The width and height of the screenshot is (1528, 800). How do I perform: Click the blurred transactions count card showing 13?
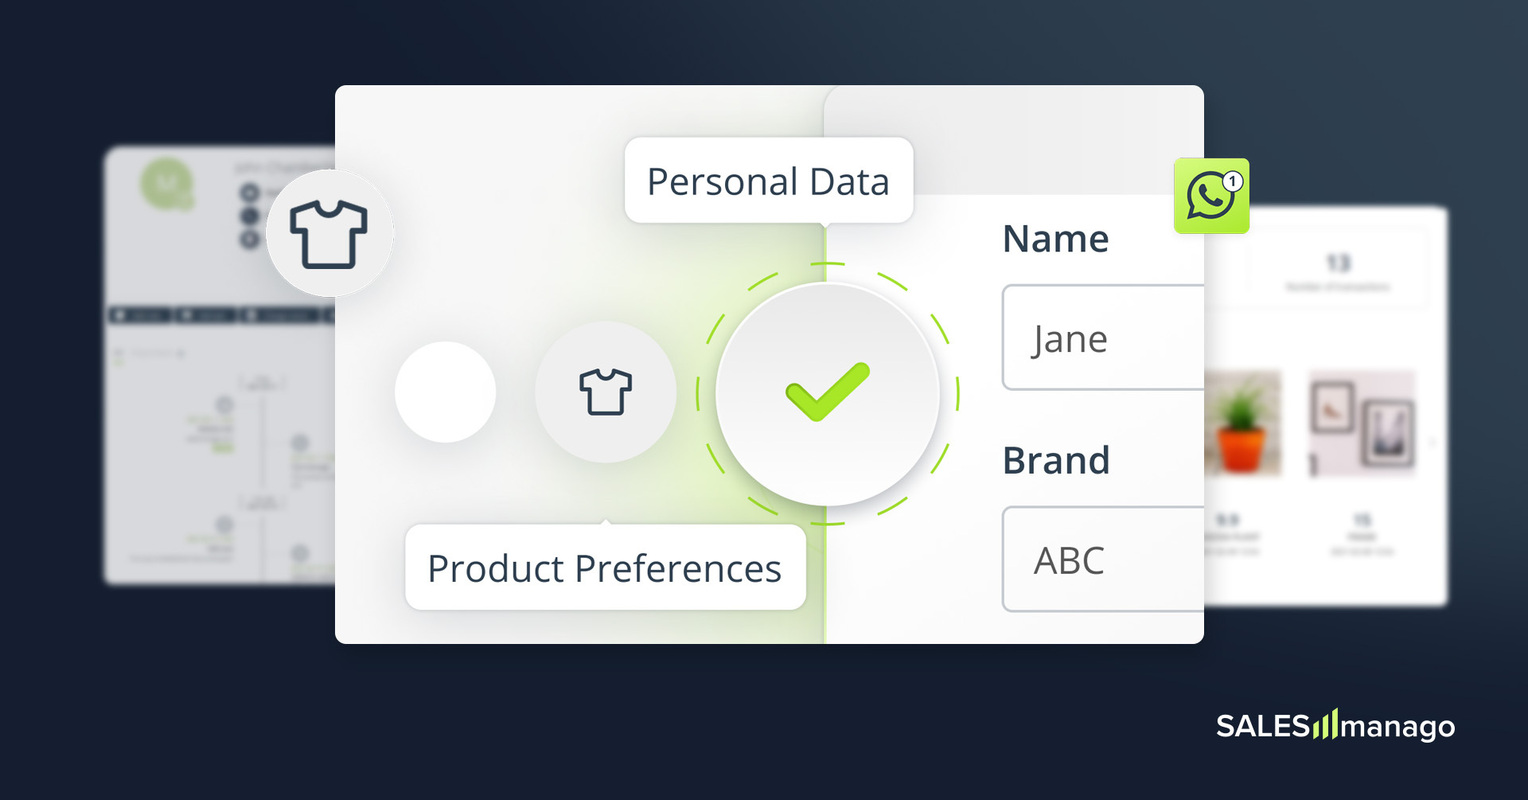tap(1337, 270)
